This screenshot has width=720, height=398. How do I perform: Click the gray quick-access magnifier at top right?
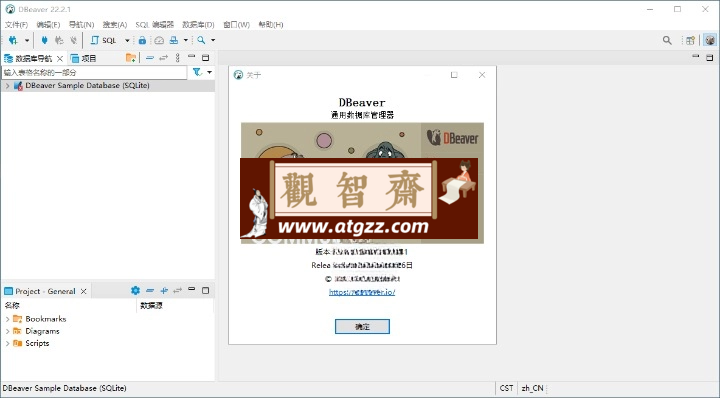click(667, 40)
